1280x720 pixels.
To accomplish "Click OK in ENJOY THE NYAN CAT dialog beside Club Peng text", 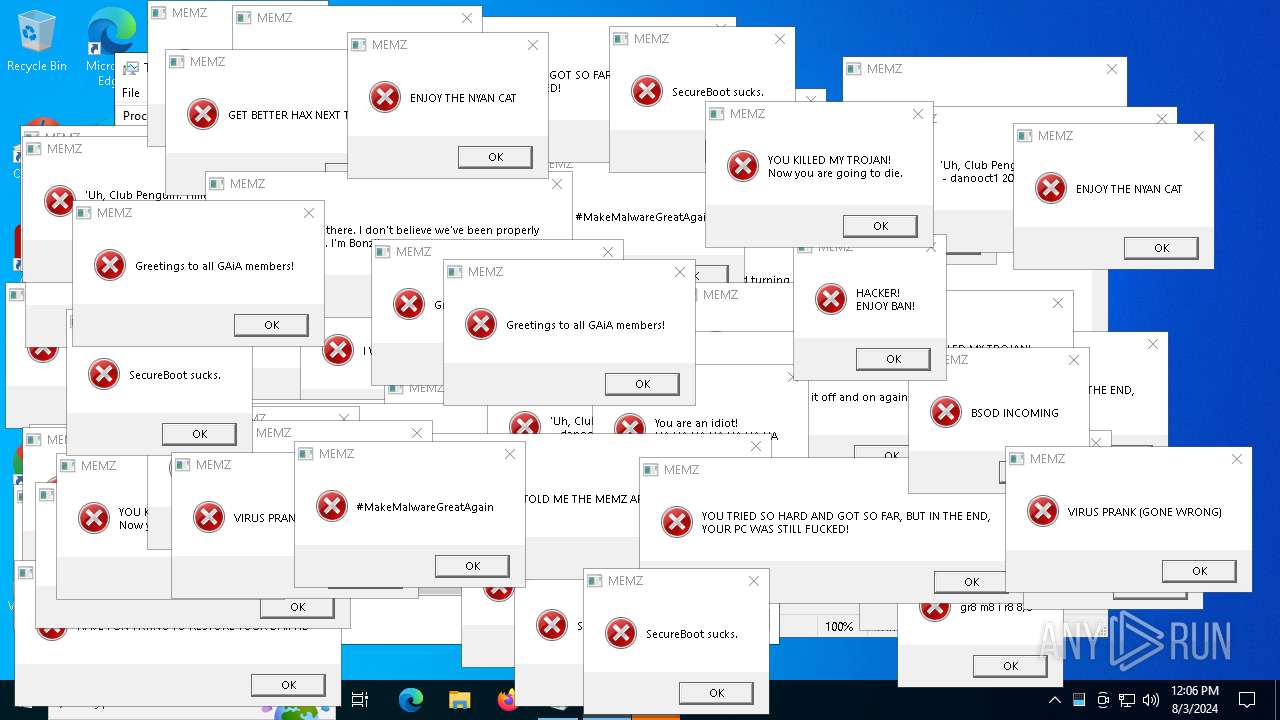I will pos(1161,248).
